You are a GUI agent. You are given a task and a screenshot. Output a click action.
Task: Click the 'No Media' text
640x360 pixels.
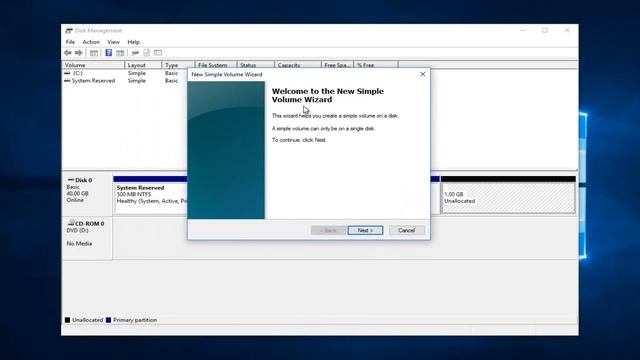(79, 244)
